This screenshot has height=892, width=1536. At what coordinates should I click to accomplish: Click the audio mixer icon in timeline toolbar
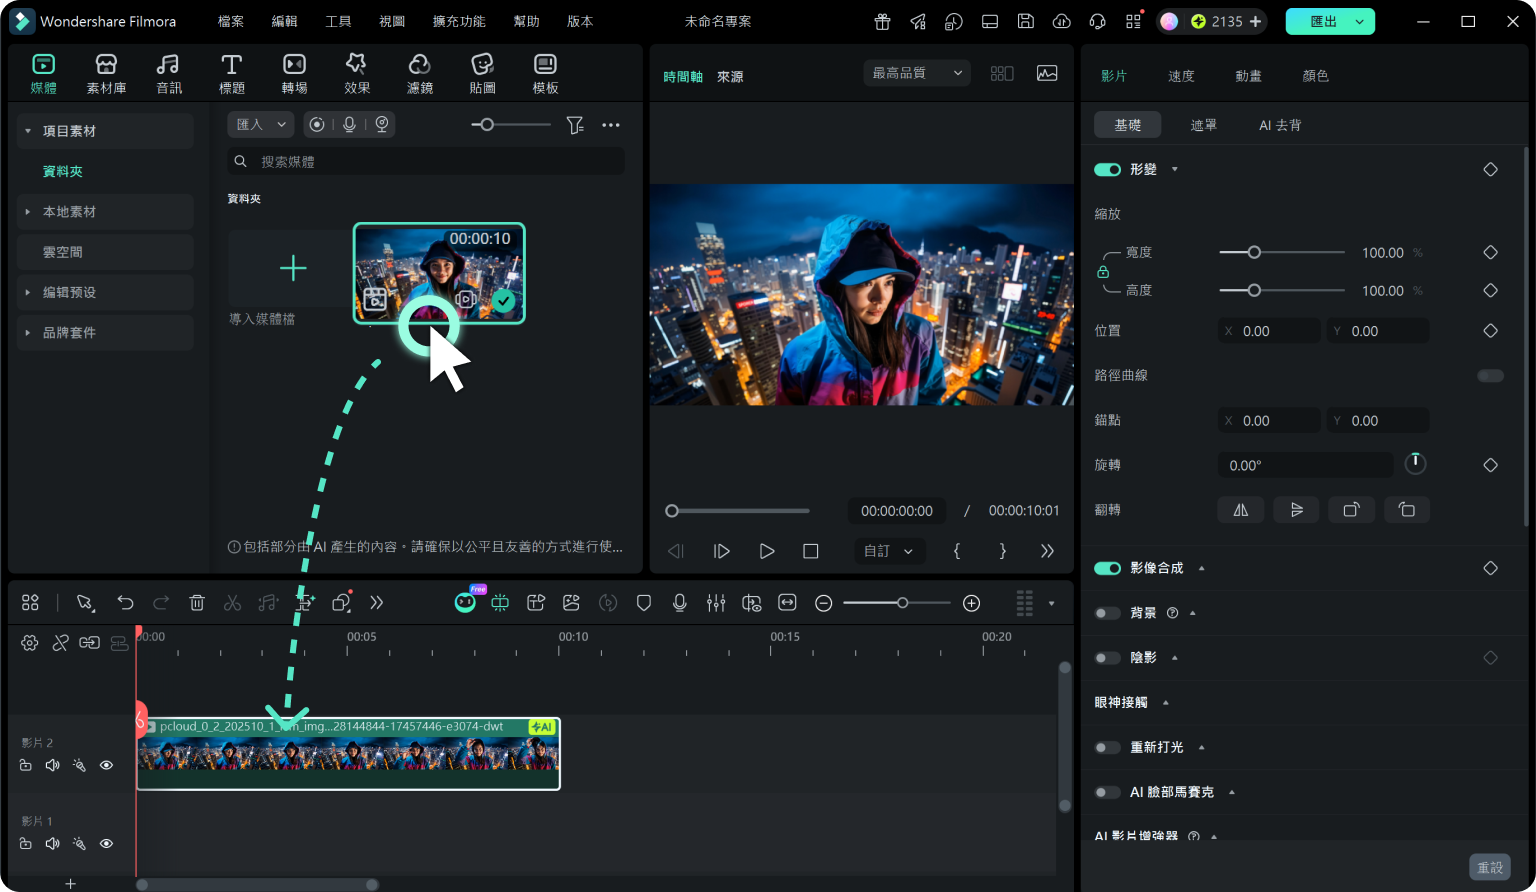coord(716,603)
